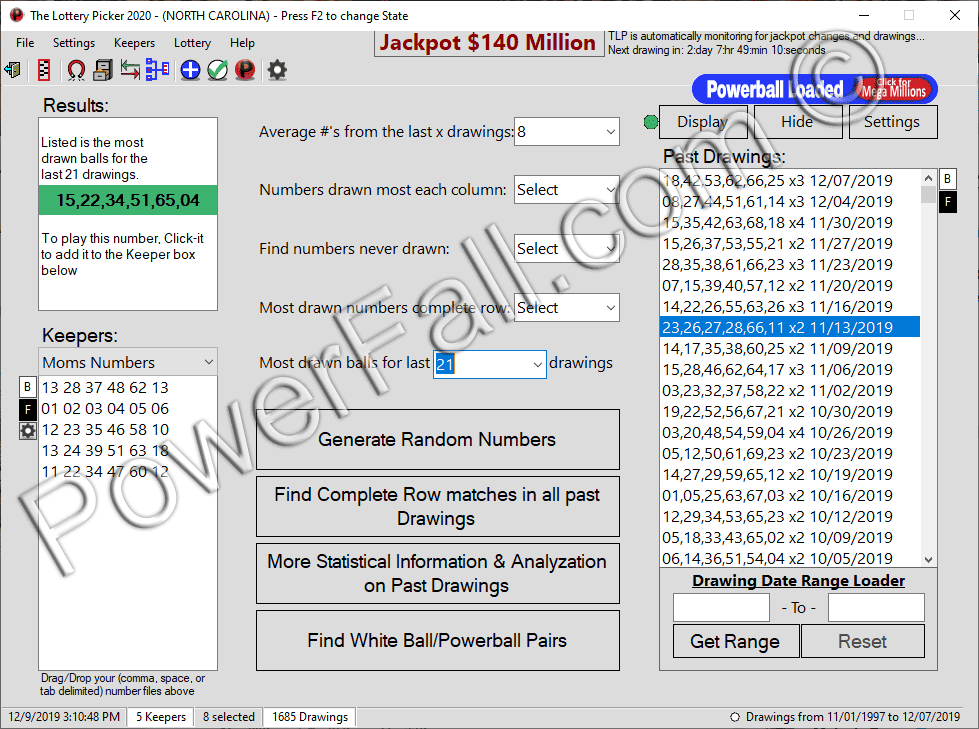Image resolution: width=979 pixels, height=729 pixels.
Task: Select past drawing dated 12/04/2019
Action: (x=790, y=202)
